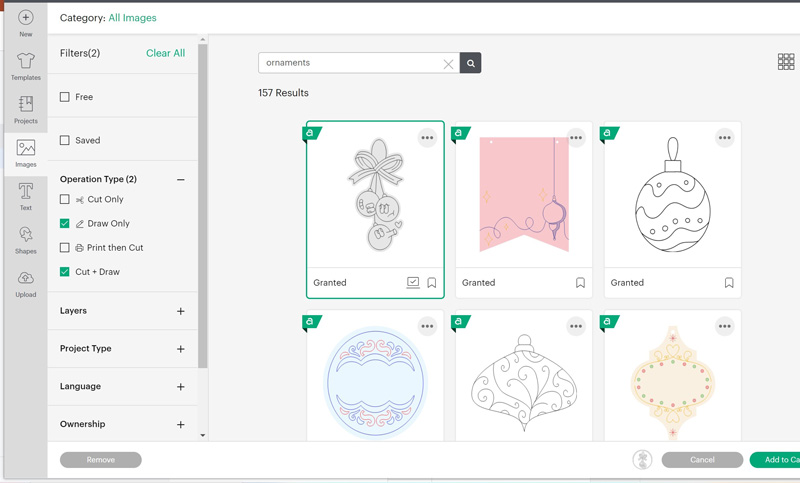Select the yellow dotted ornament thumbnail
The image size is (800, 483).
click(x=672, y=384)
